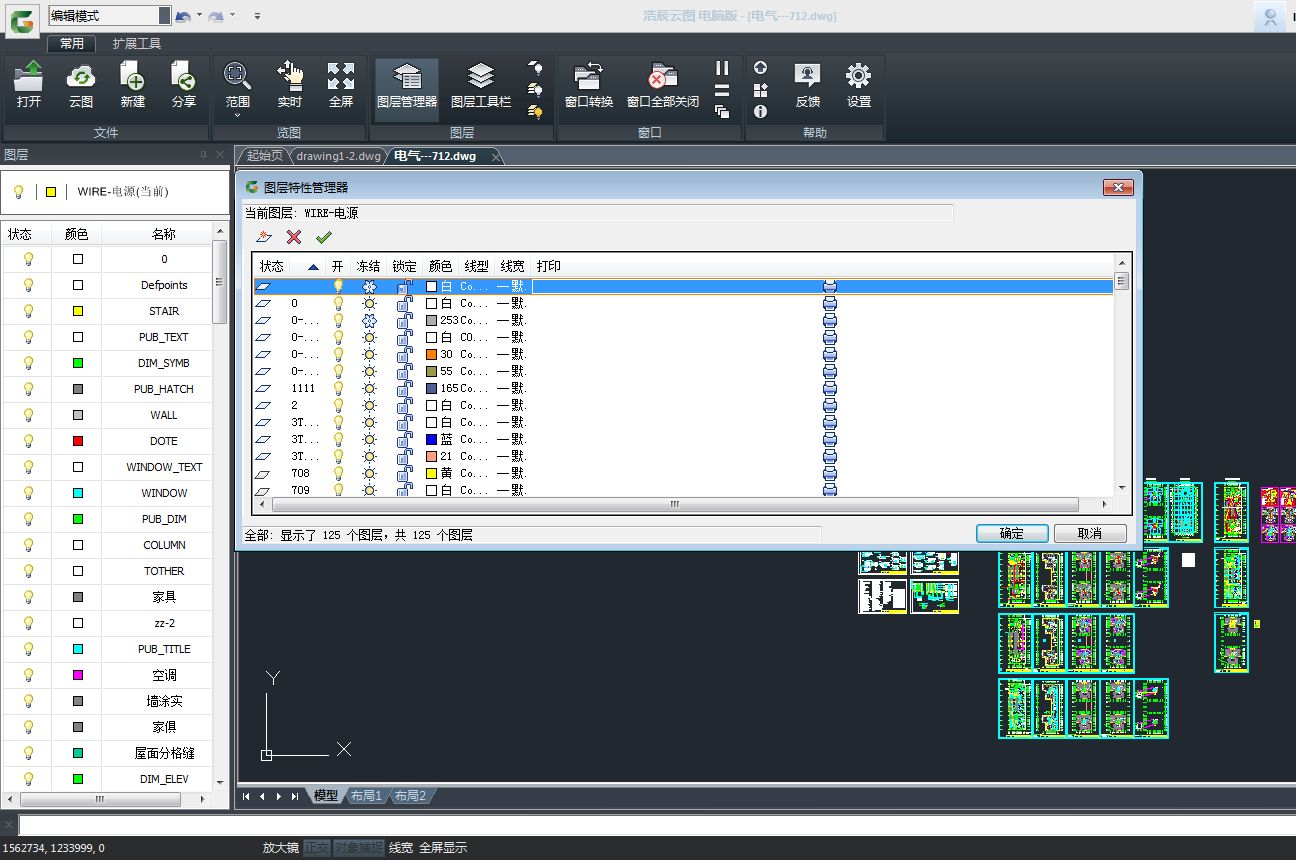
Task: Toggle freeze sun icon for layer 1111
Action: pos(369,388)
